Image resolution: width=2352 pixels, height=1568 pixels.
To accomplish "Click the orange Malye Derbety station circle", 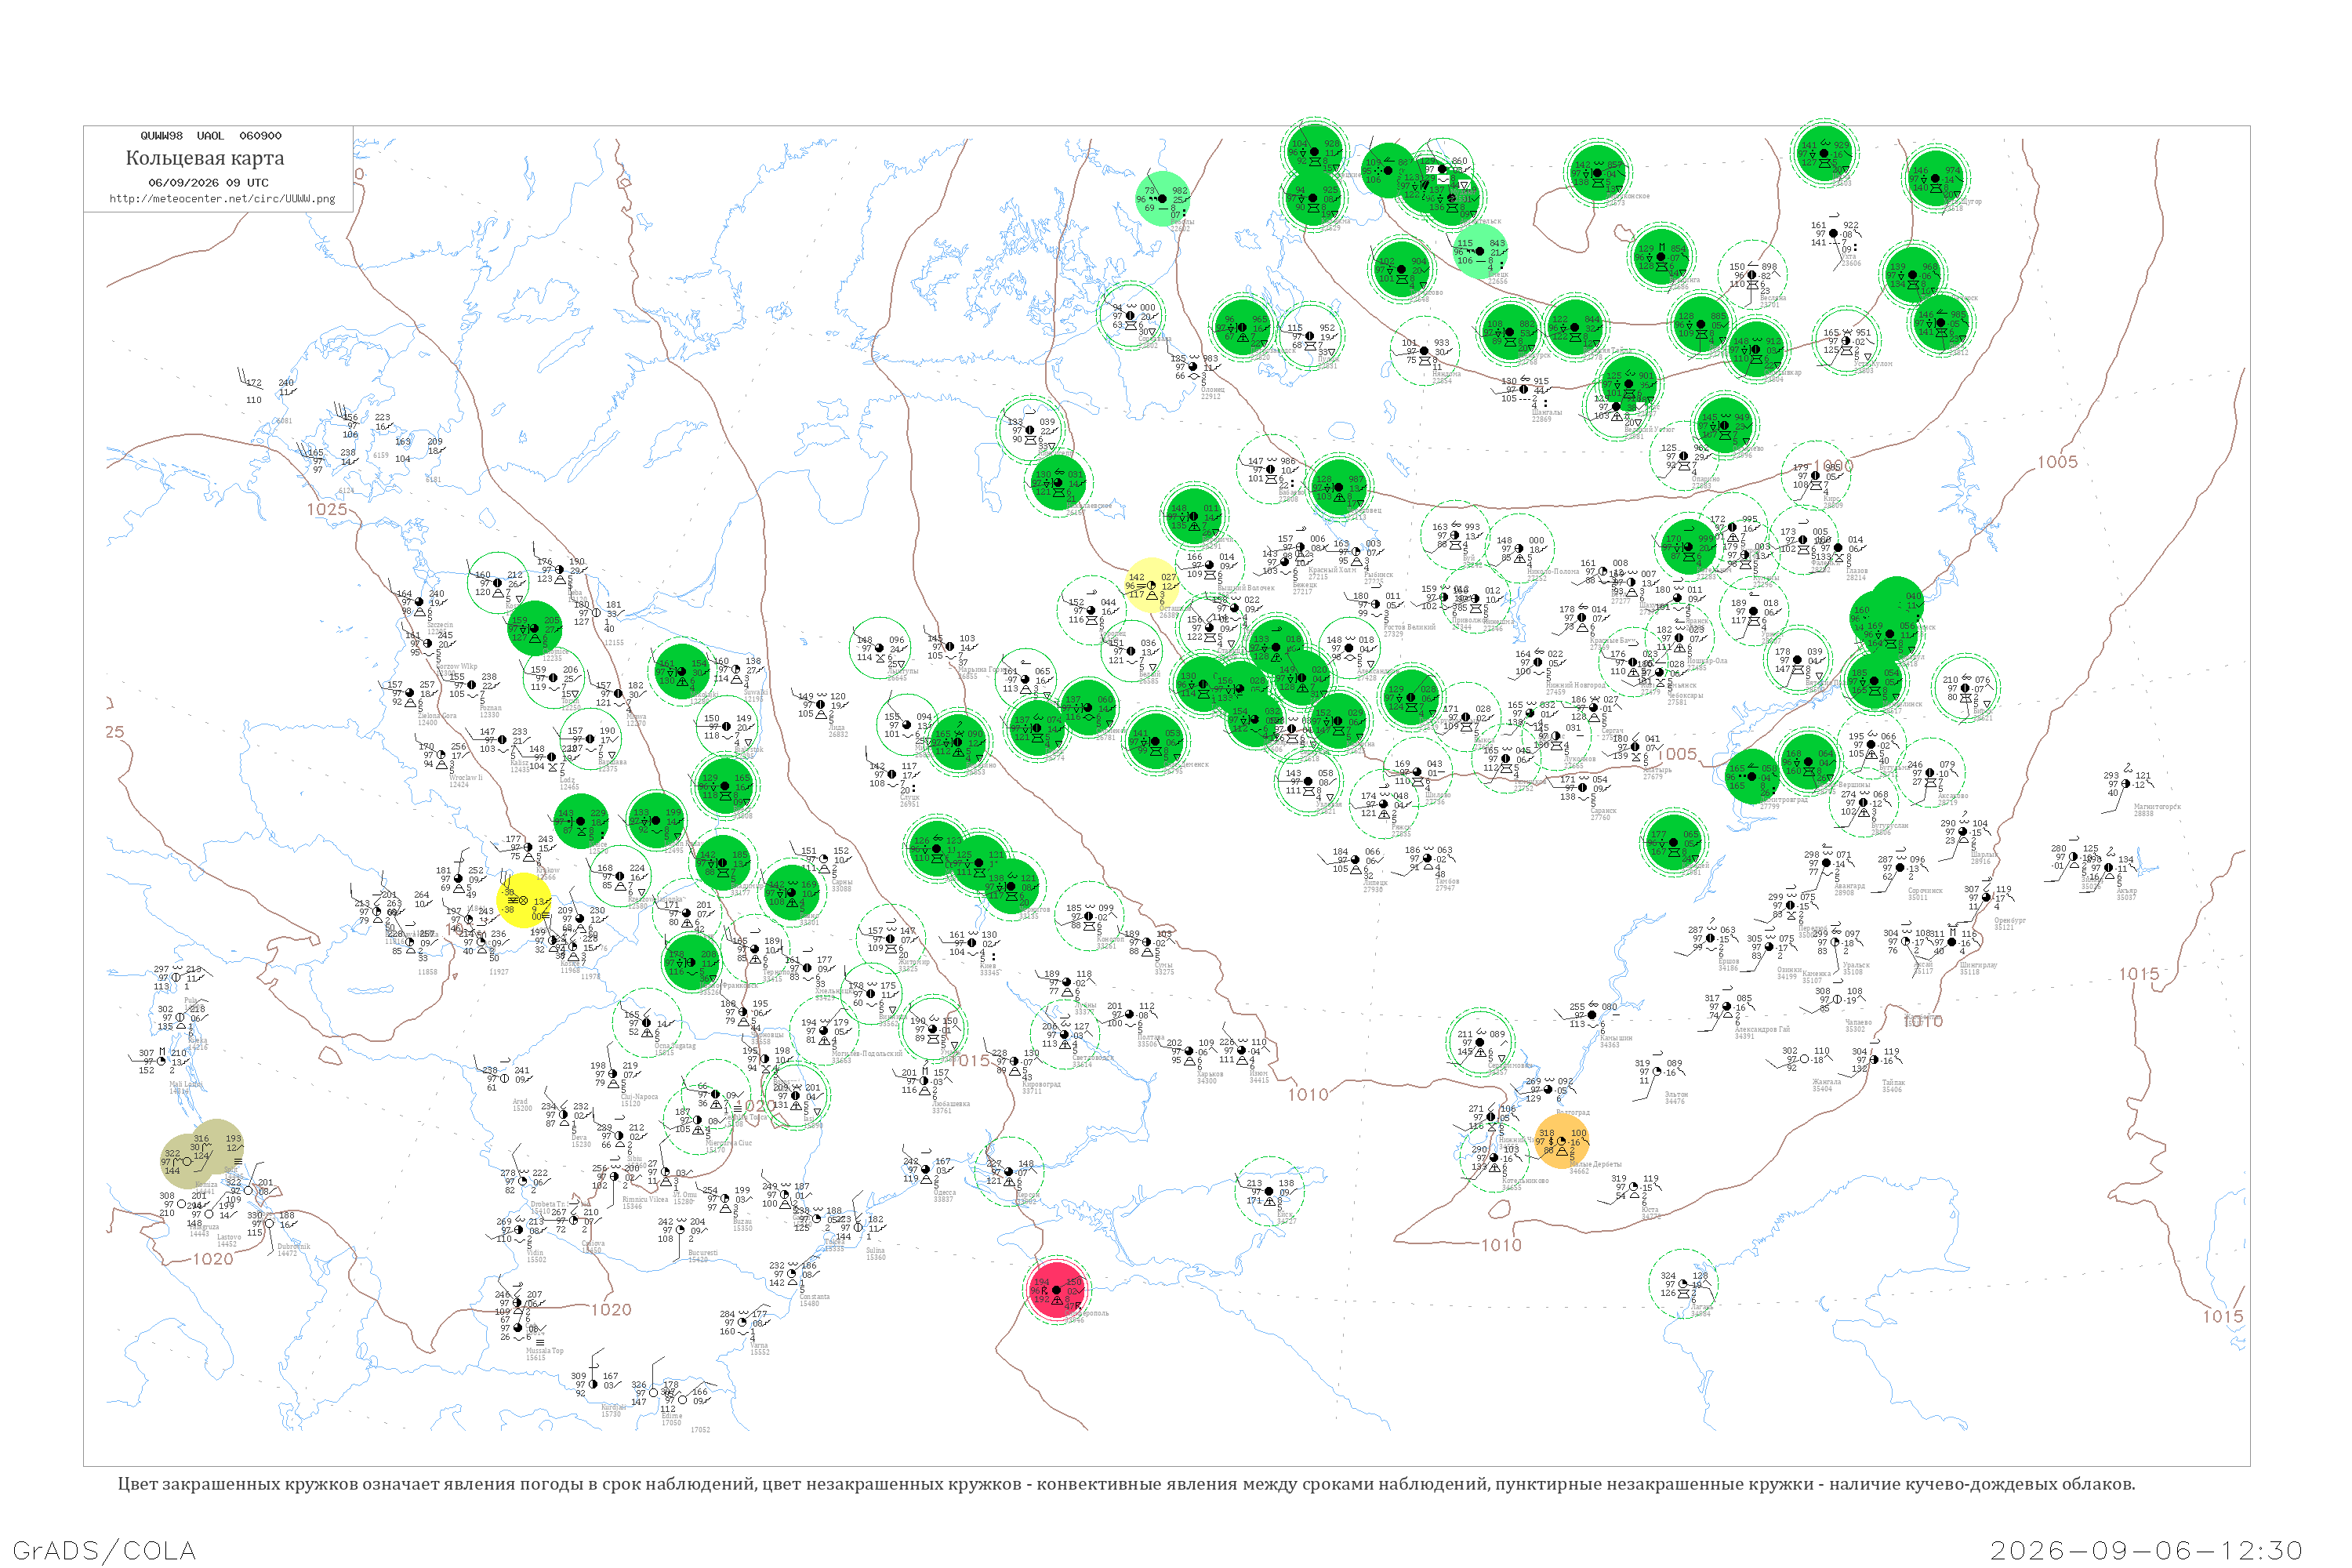I will pos(1561,1141).
